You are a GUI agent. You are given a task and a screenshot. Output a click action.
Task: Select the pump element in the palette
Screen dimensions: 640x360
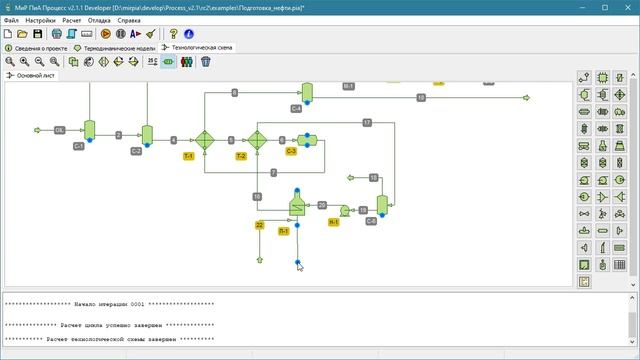(584, 180)
